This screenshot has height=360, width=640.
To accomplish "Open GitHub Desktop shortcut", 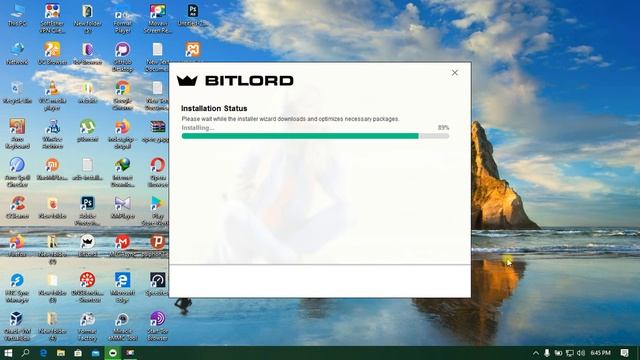I will pos(122,57).
